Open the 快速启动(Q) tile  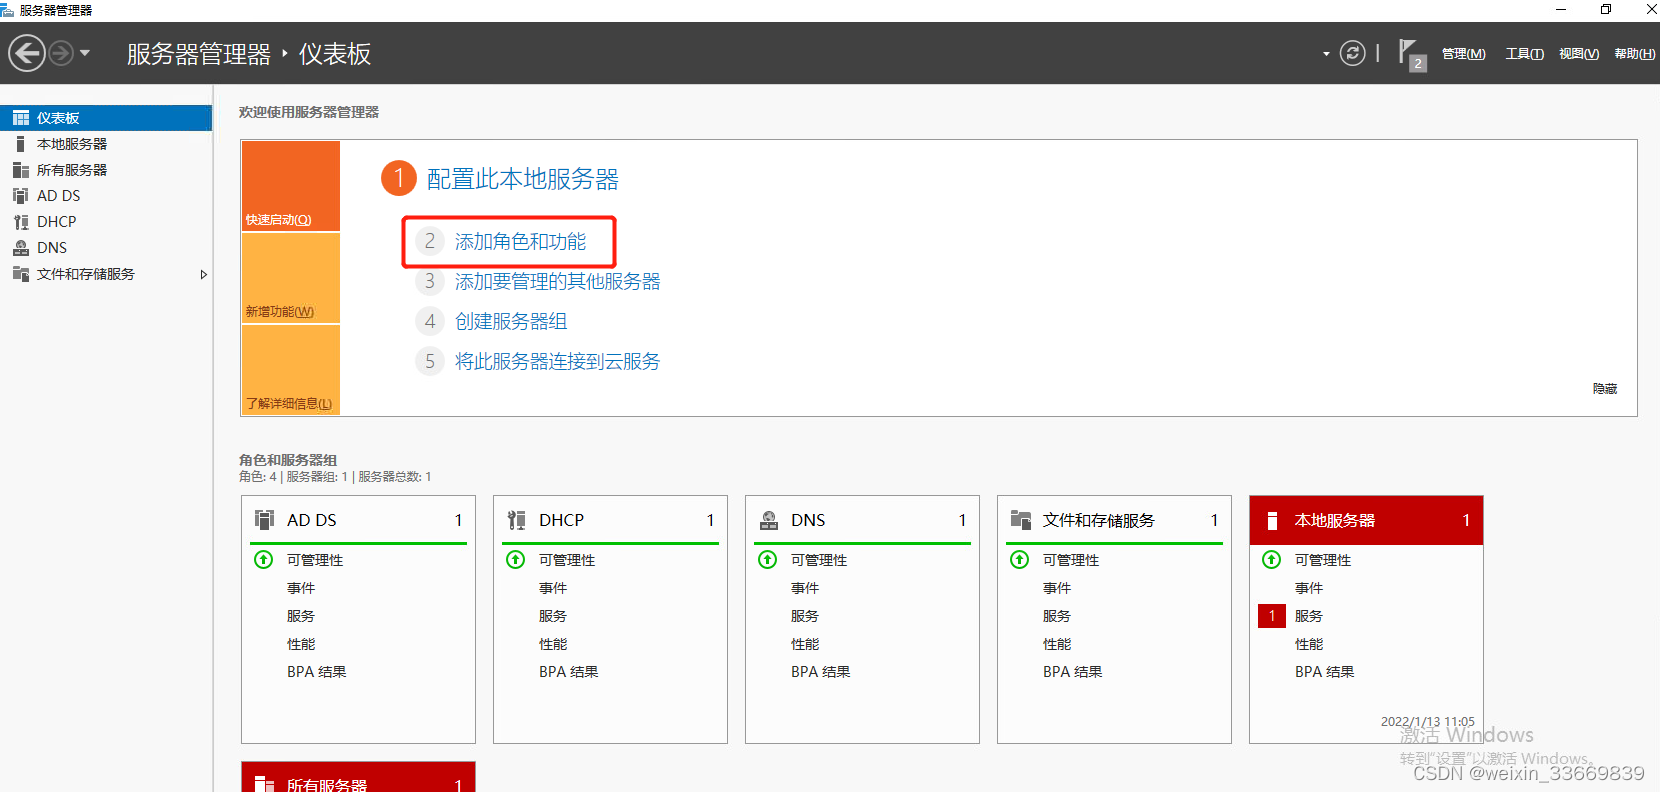[291, 186]
